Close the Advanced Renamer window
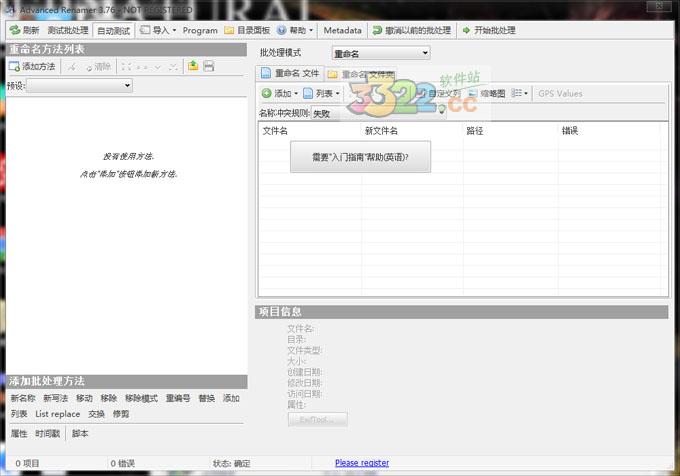680x476 pixels. click(x=659, y=6)
